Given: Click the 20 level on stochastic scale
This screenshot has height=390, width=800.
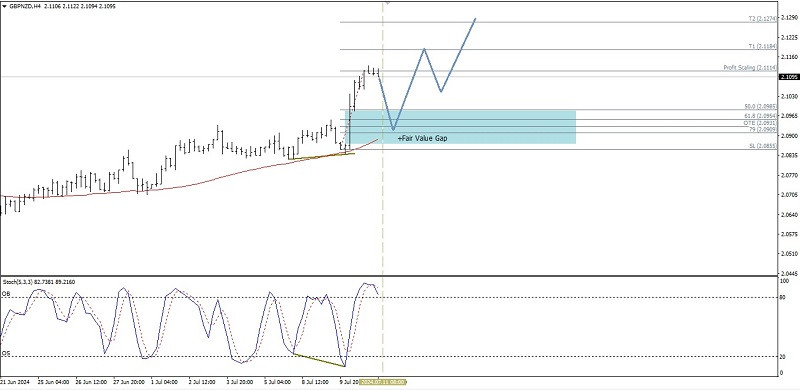Looking at the screenshot, I should pyautogui.click(x=782, y=356).
